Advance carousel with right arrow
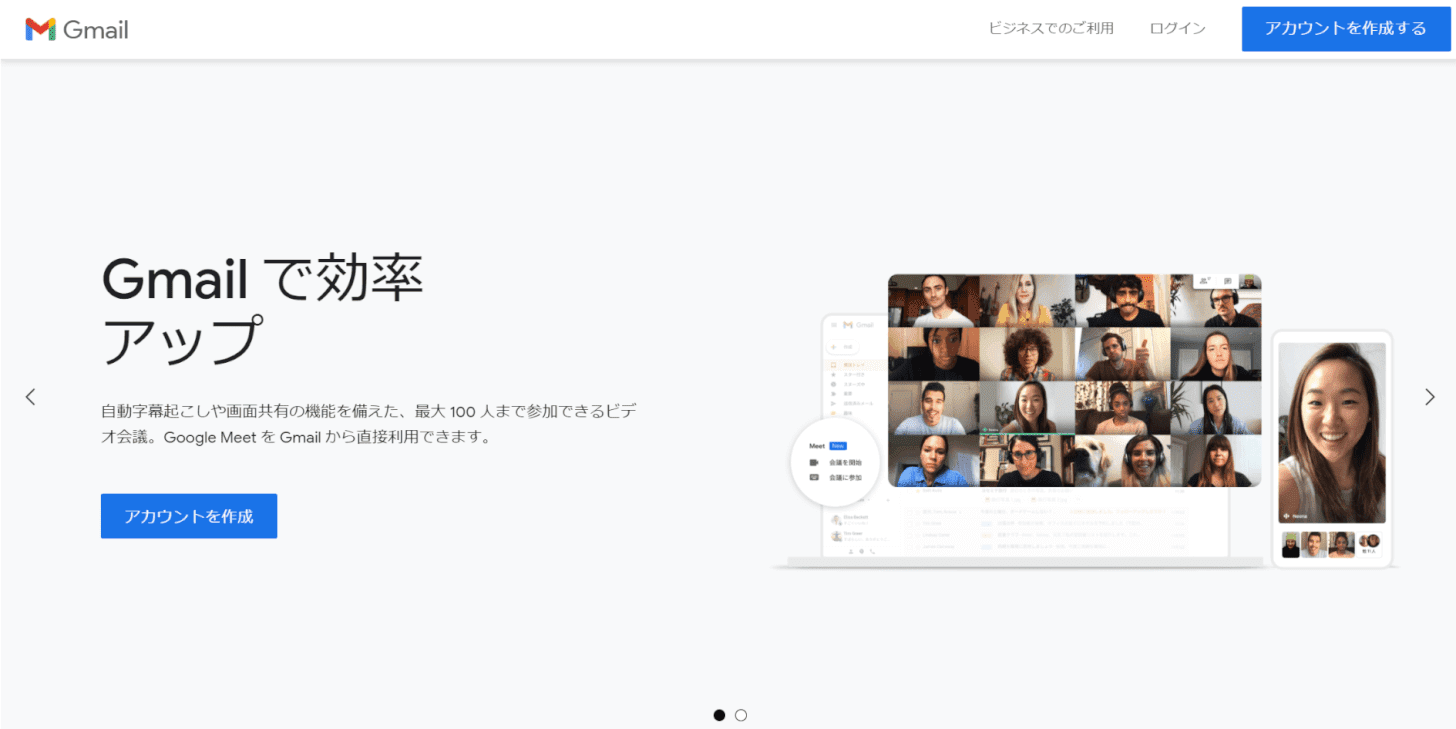The width and height of the screenshot is (1456, 729). 1430,397
